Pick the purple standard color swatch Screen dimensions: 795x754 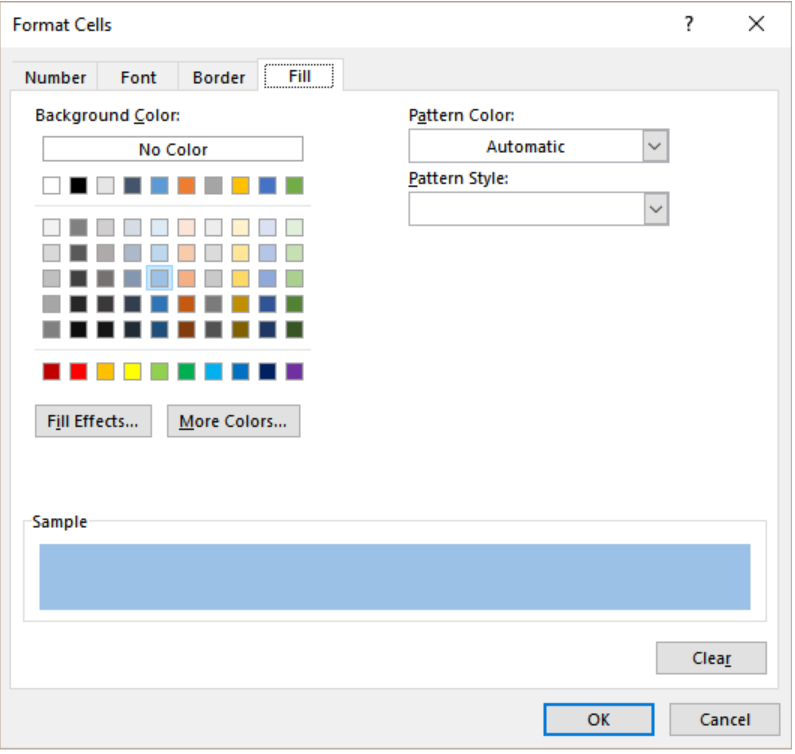pos(295,372)
